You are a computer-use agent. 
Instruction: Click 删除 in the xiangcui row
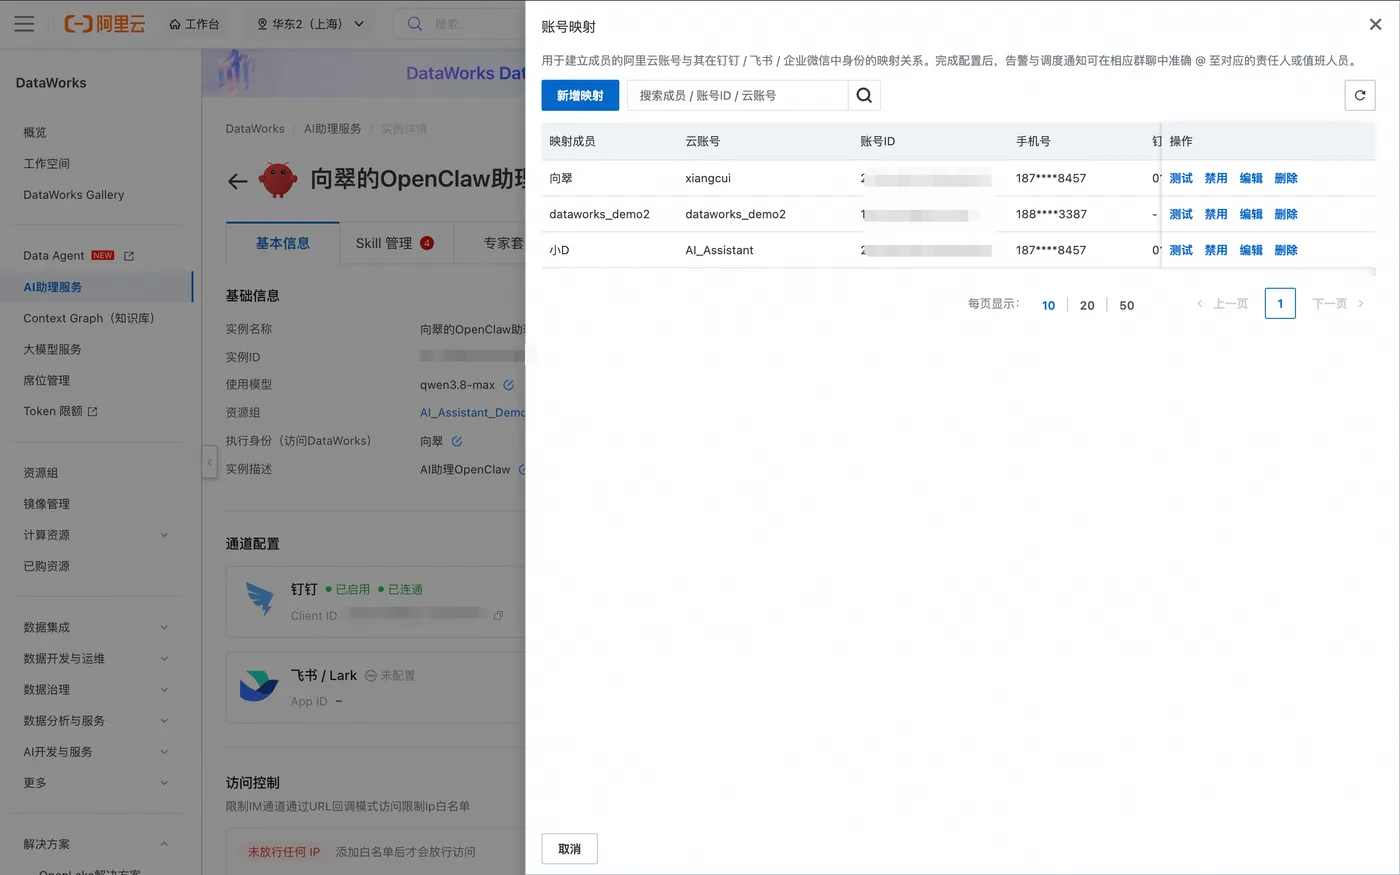[1286, 178]
